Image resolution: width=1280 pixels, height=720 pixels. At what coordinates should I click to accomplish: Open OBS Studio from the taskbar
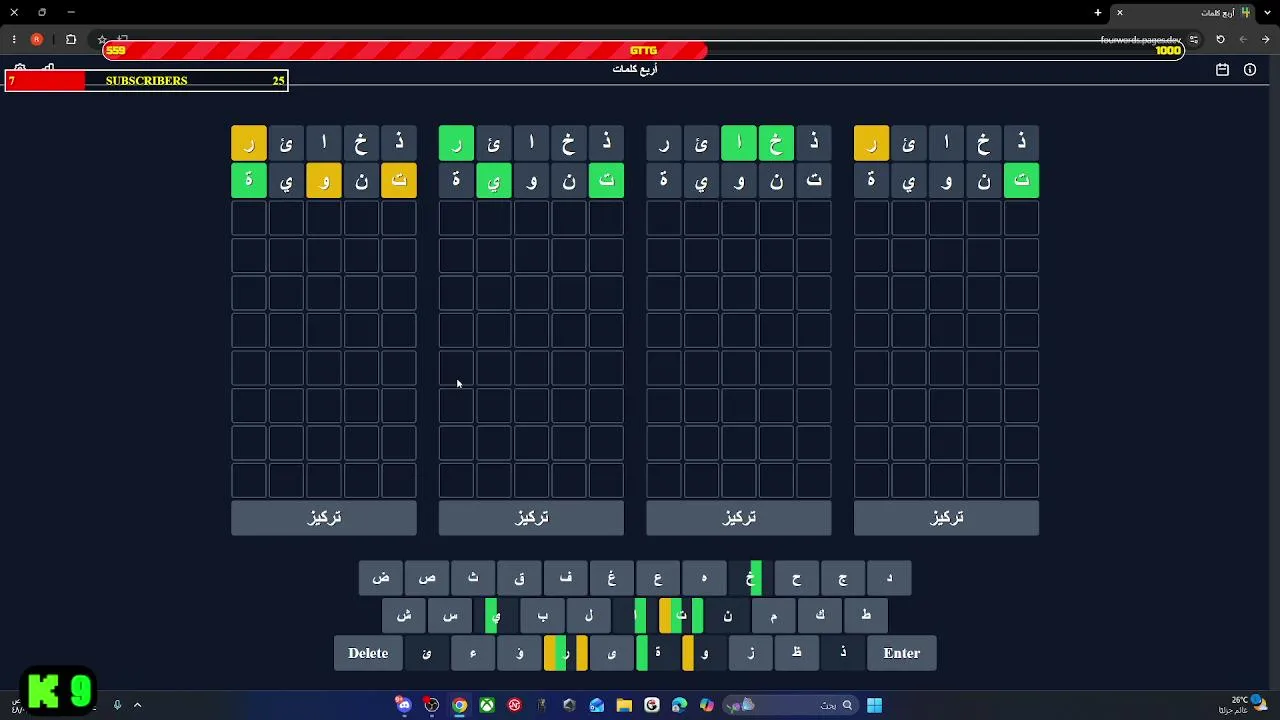coord(432,705)
